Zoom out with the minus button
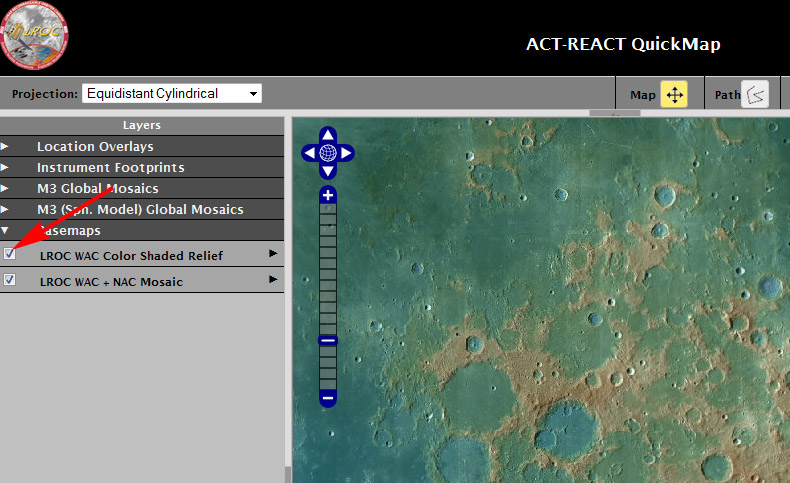 click(x=328, y=398)
